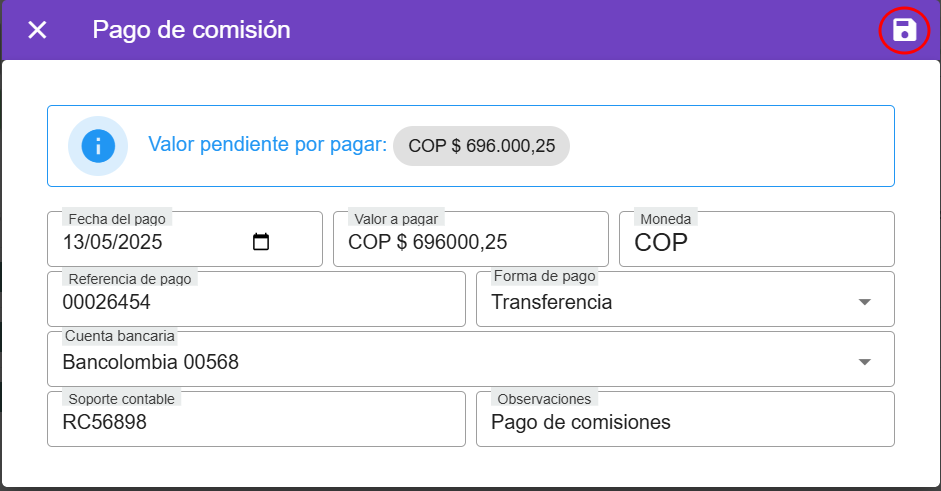941x491 pixels.
Task: Click the Moneda field showing COP
Action: (756, 242)
